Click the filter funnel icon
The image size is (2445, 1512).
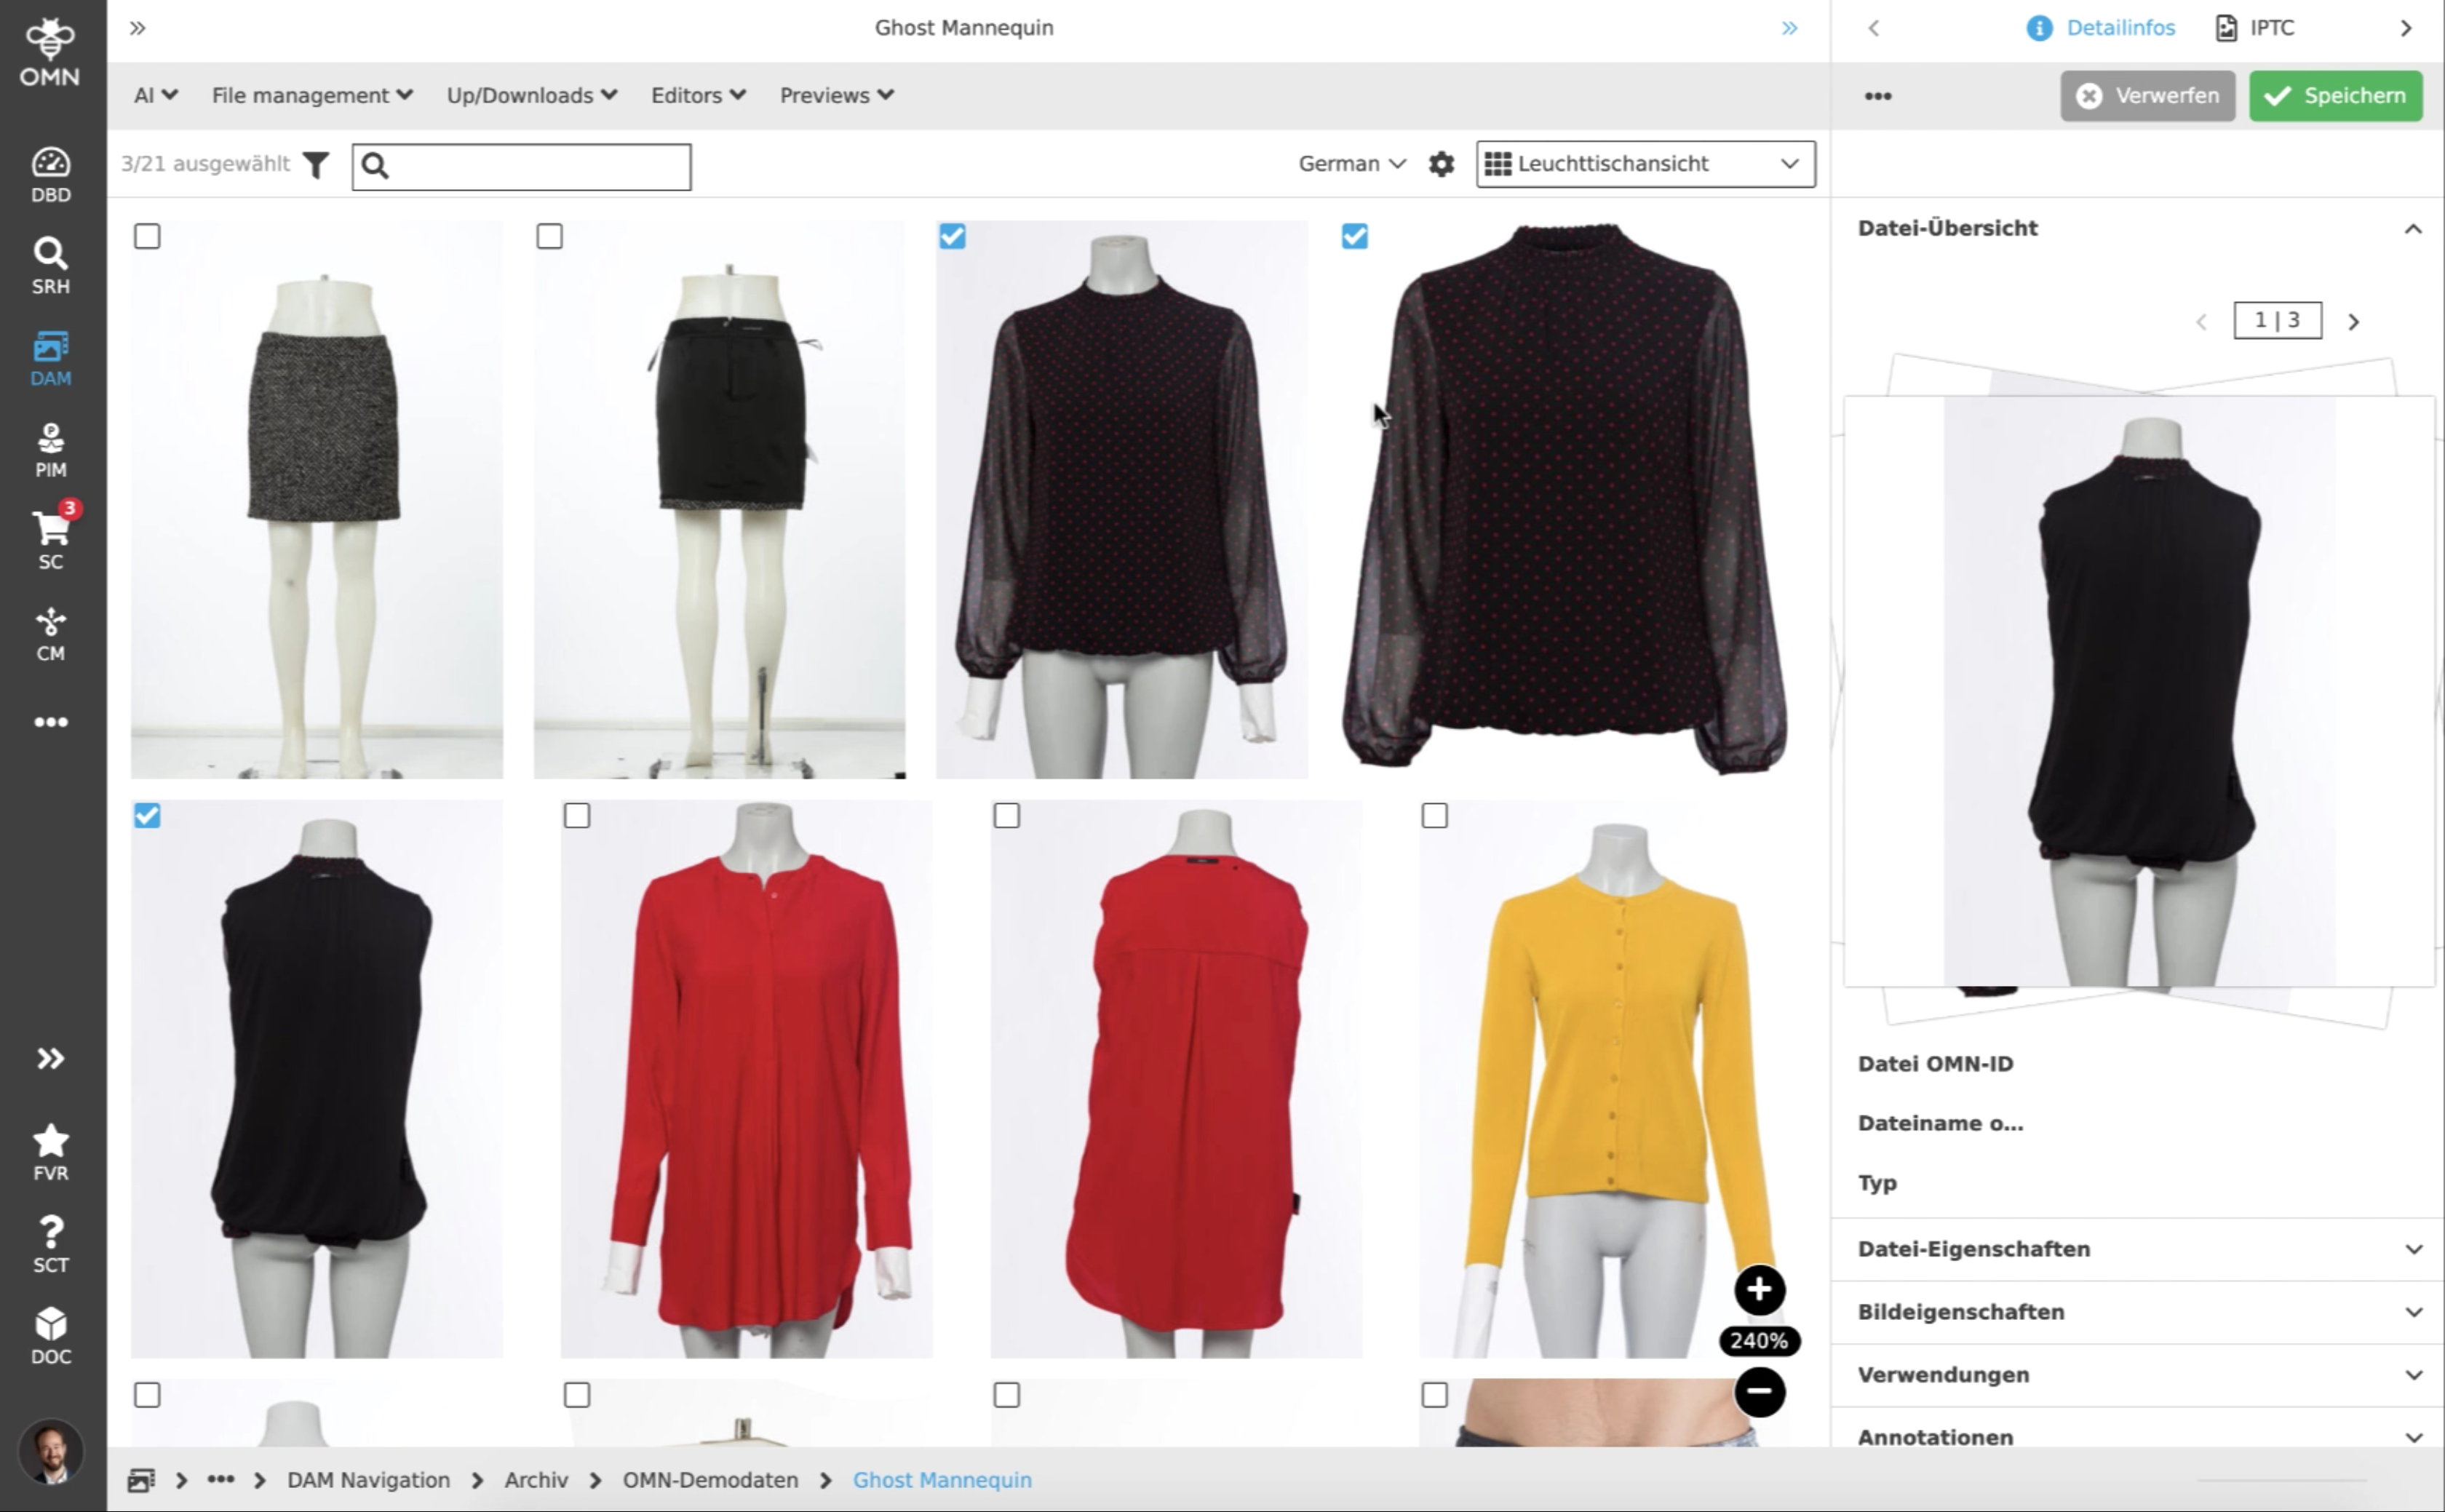(x=316, y=165)
